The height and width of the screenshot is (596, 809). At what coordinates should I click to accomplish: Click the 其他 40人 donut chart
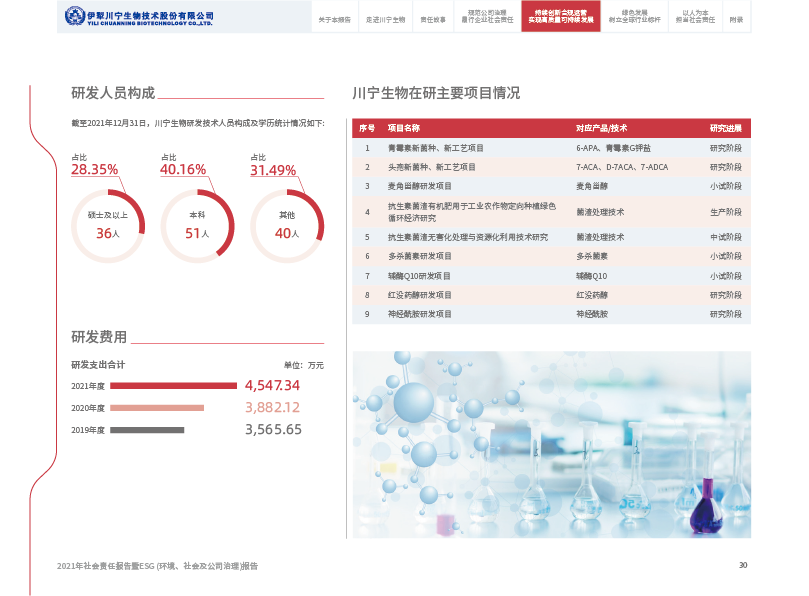point(286,226)
